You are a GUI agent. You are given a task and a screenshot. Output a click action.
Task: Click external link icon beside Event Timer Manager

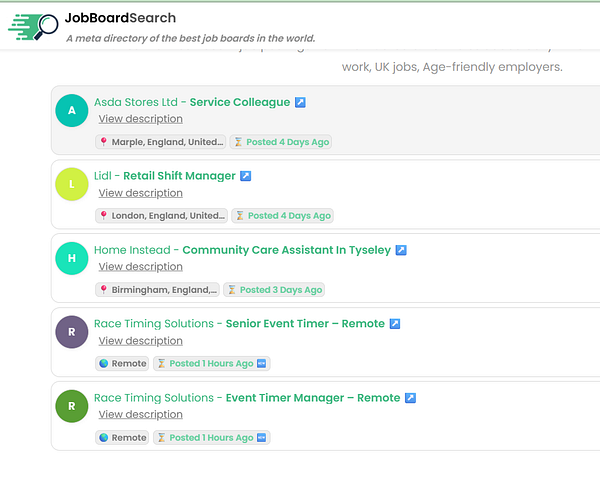(411, 398)
